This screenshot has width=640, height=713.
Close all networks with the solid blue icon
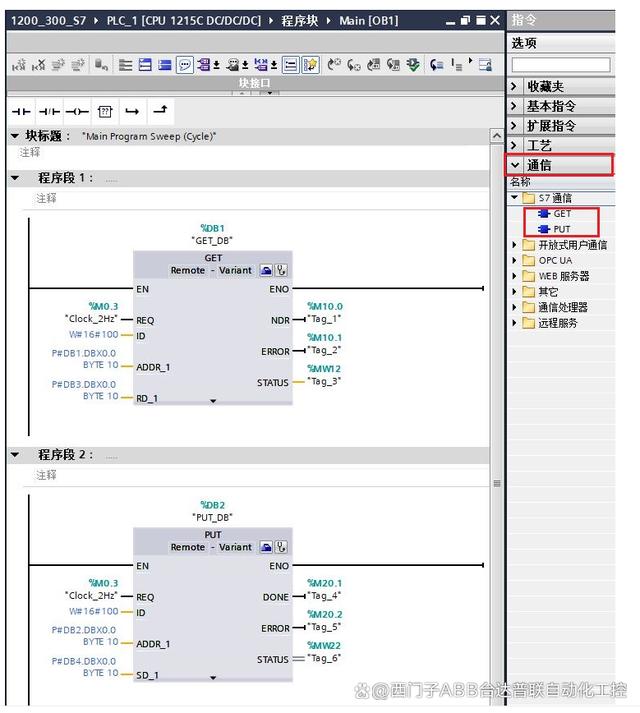[165, 65]
